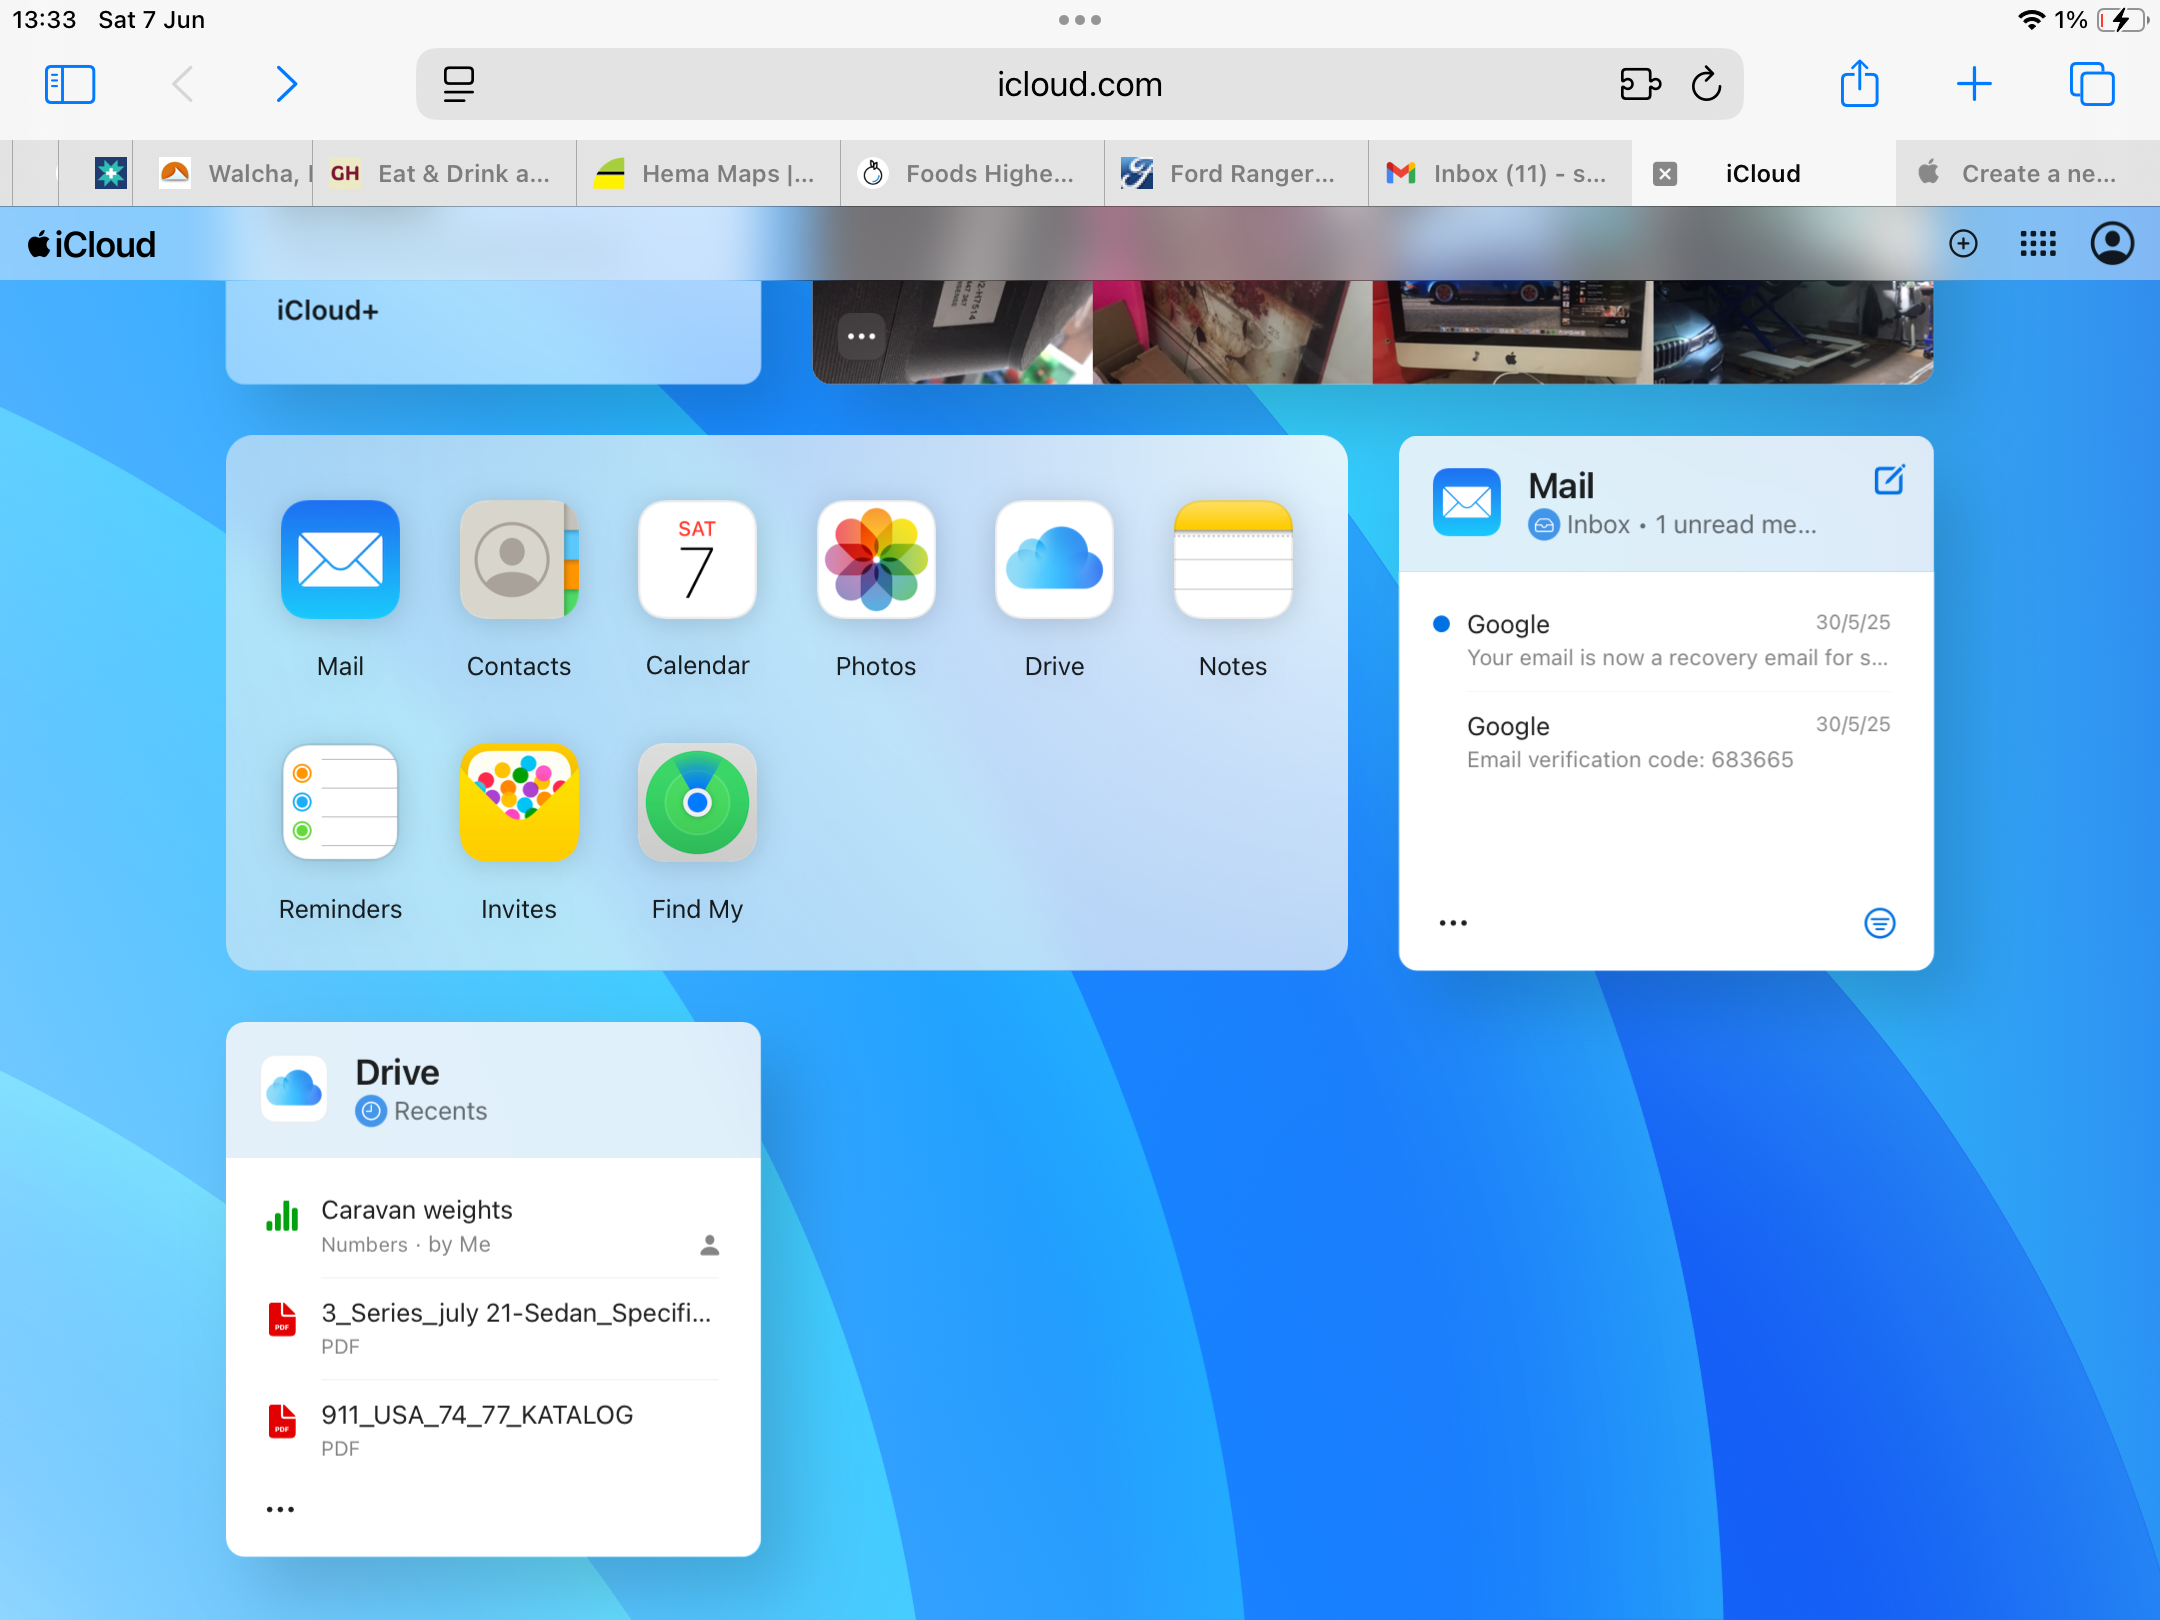Open the iCloud+ tile
Screen dimensions: 2160x1620
click(493, 330)
